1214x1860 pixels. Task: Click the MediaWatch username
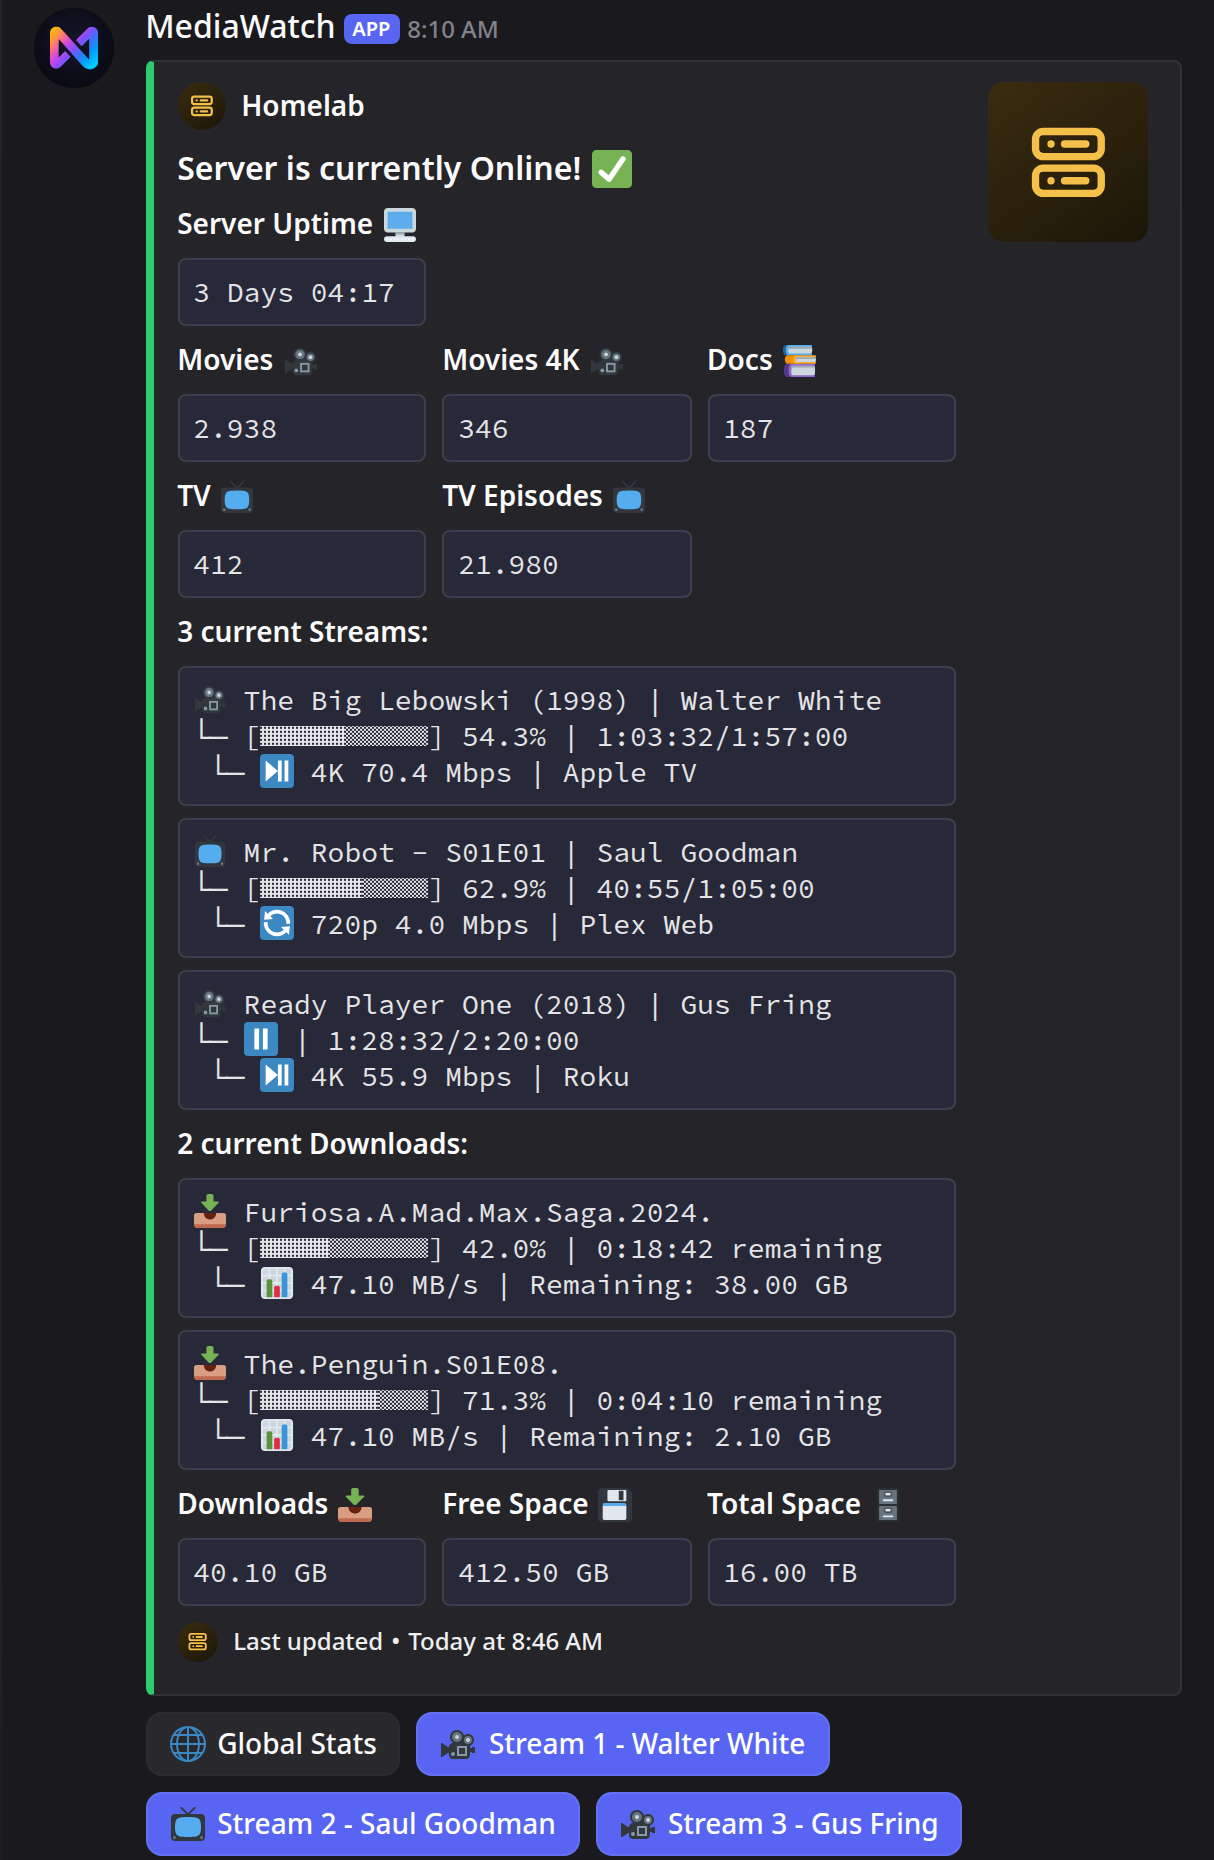pyautogui.click(x=240, y=27)
